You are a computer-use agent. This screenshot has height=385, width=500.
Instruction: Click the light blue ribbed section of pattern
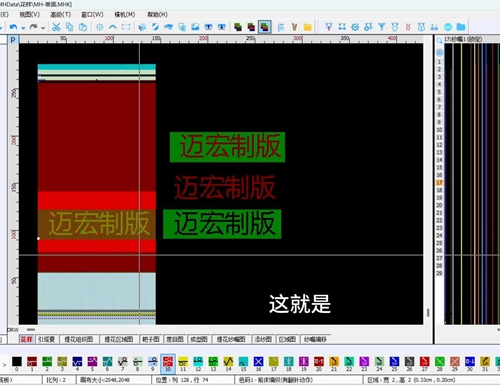tap(97, 291)
